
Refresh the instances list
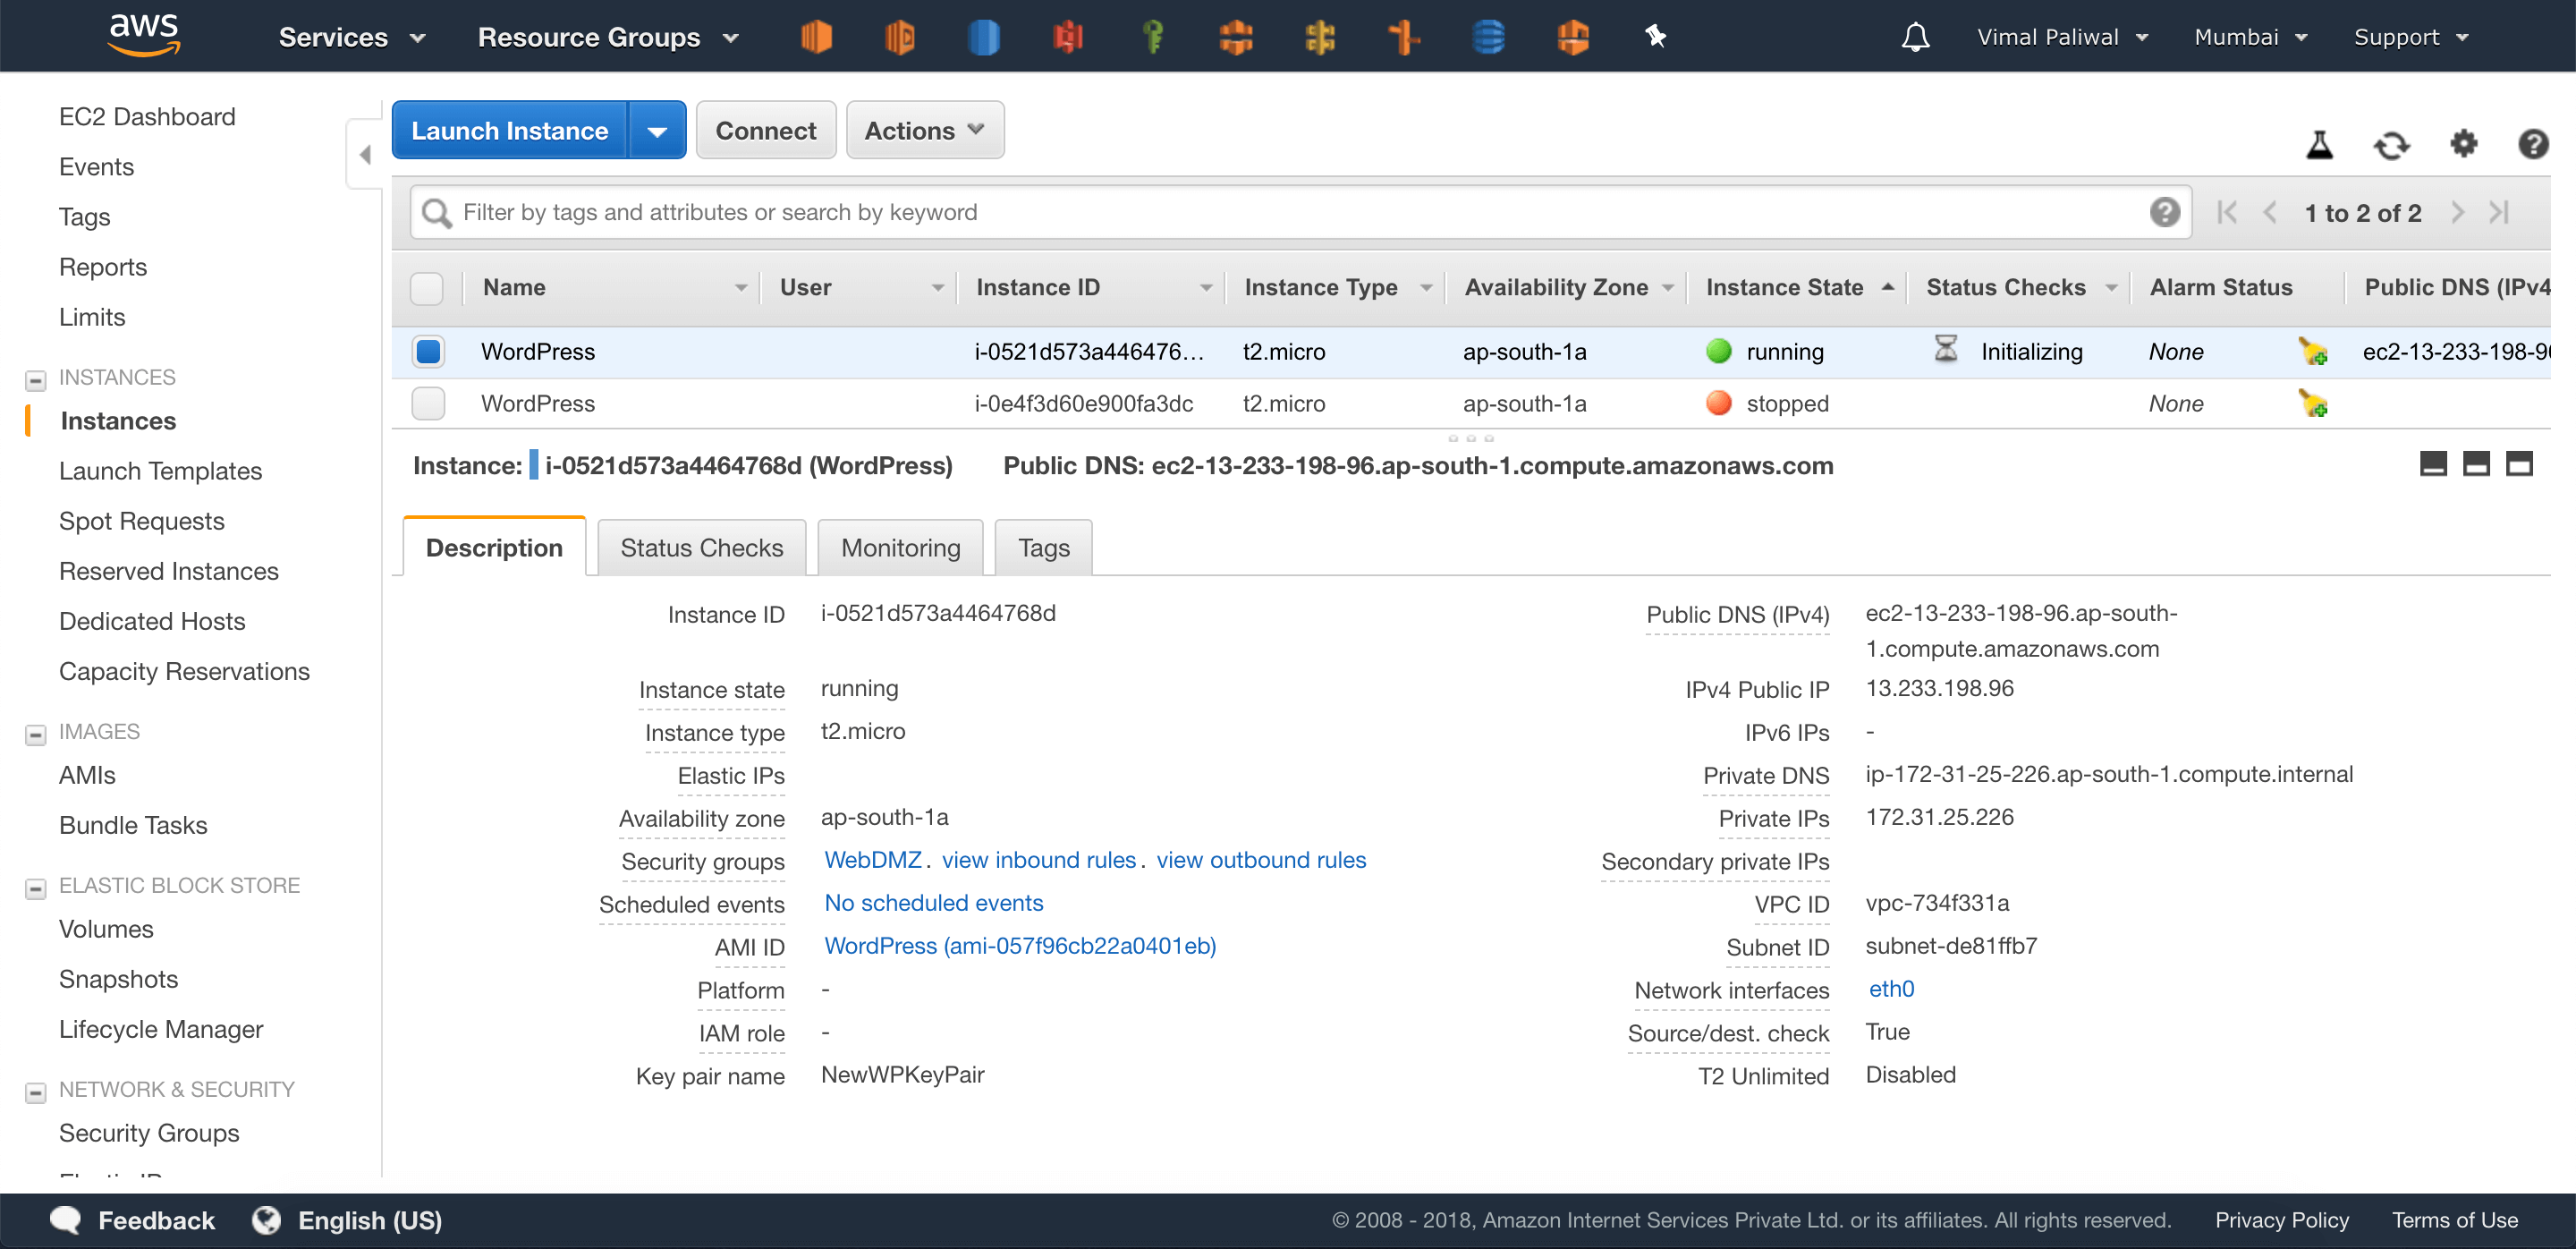[x=2391, y=145]
